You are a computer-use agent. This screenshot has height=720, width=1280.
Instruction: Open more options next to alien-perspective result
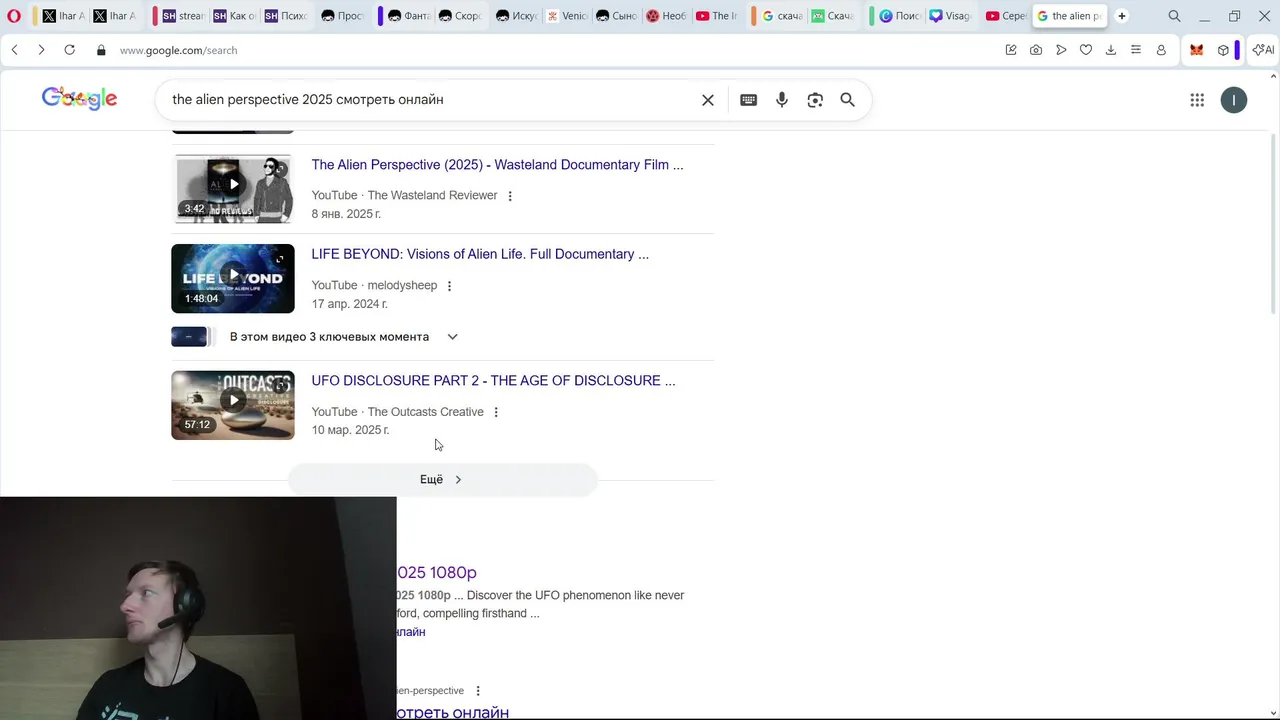point(478,691)
